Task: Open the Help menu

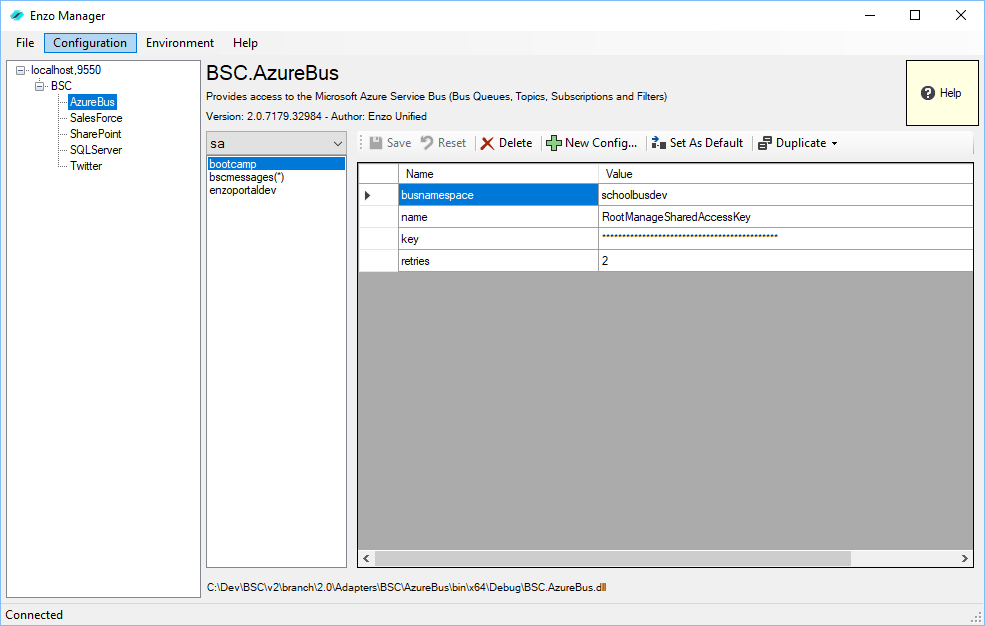Action: tap(245, 43)
